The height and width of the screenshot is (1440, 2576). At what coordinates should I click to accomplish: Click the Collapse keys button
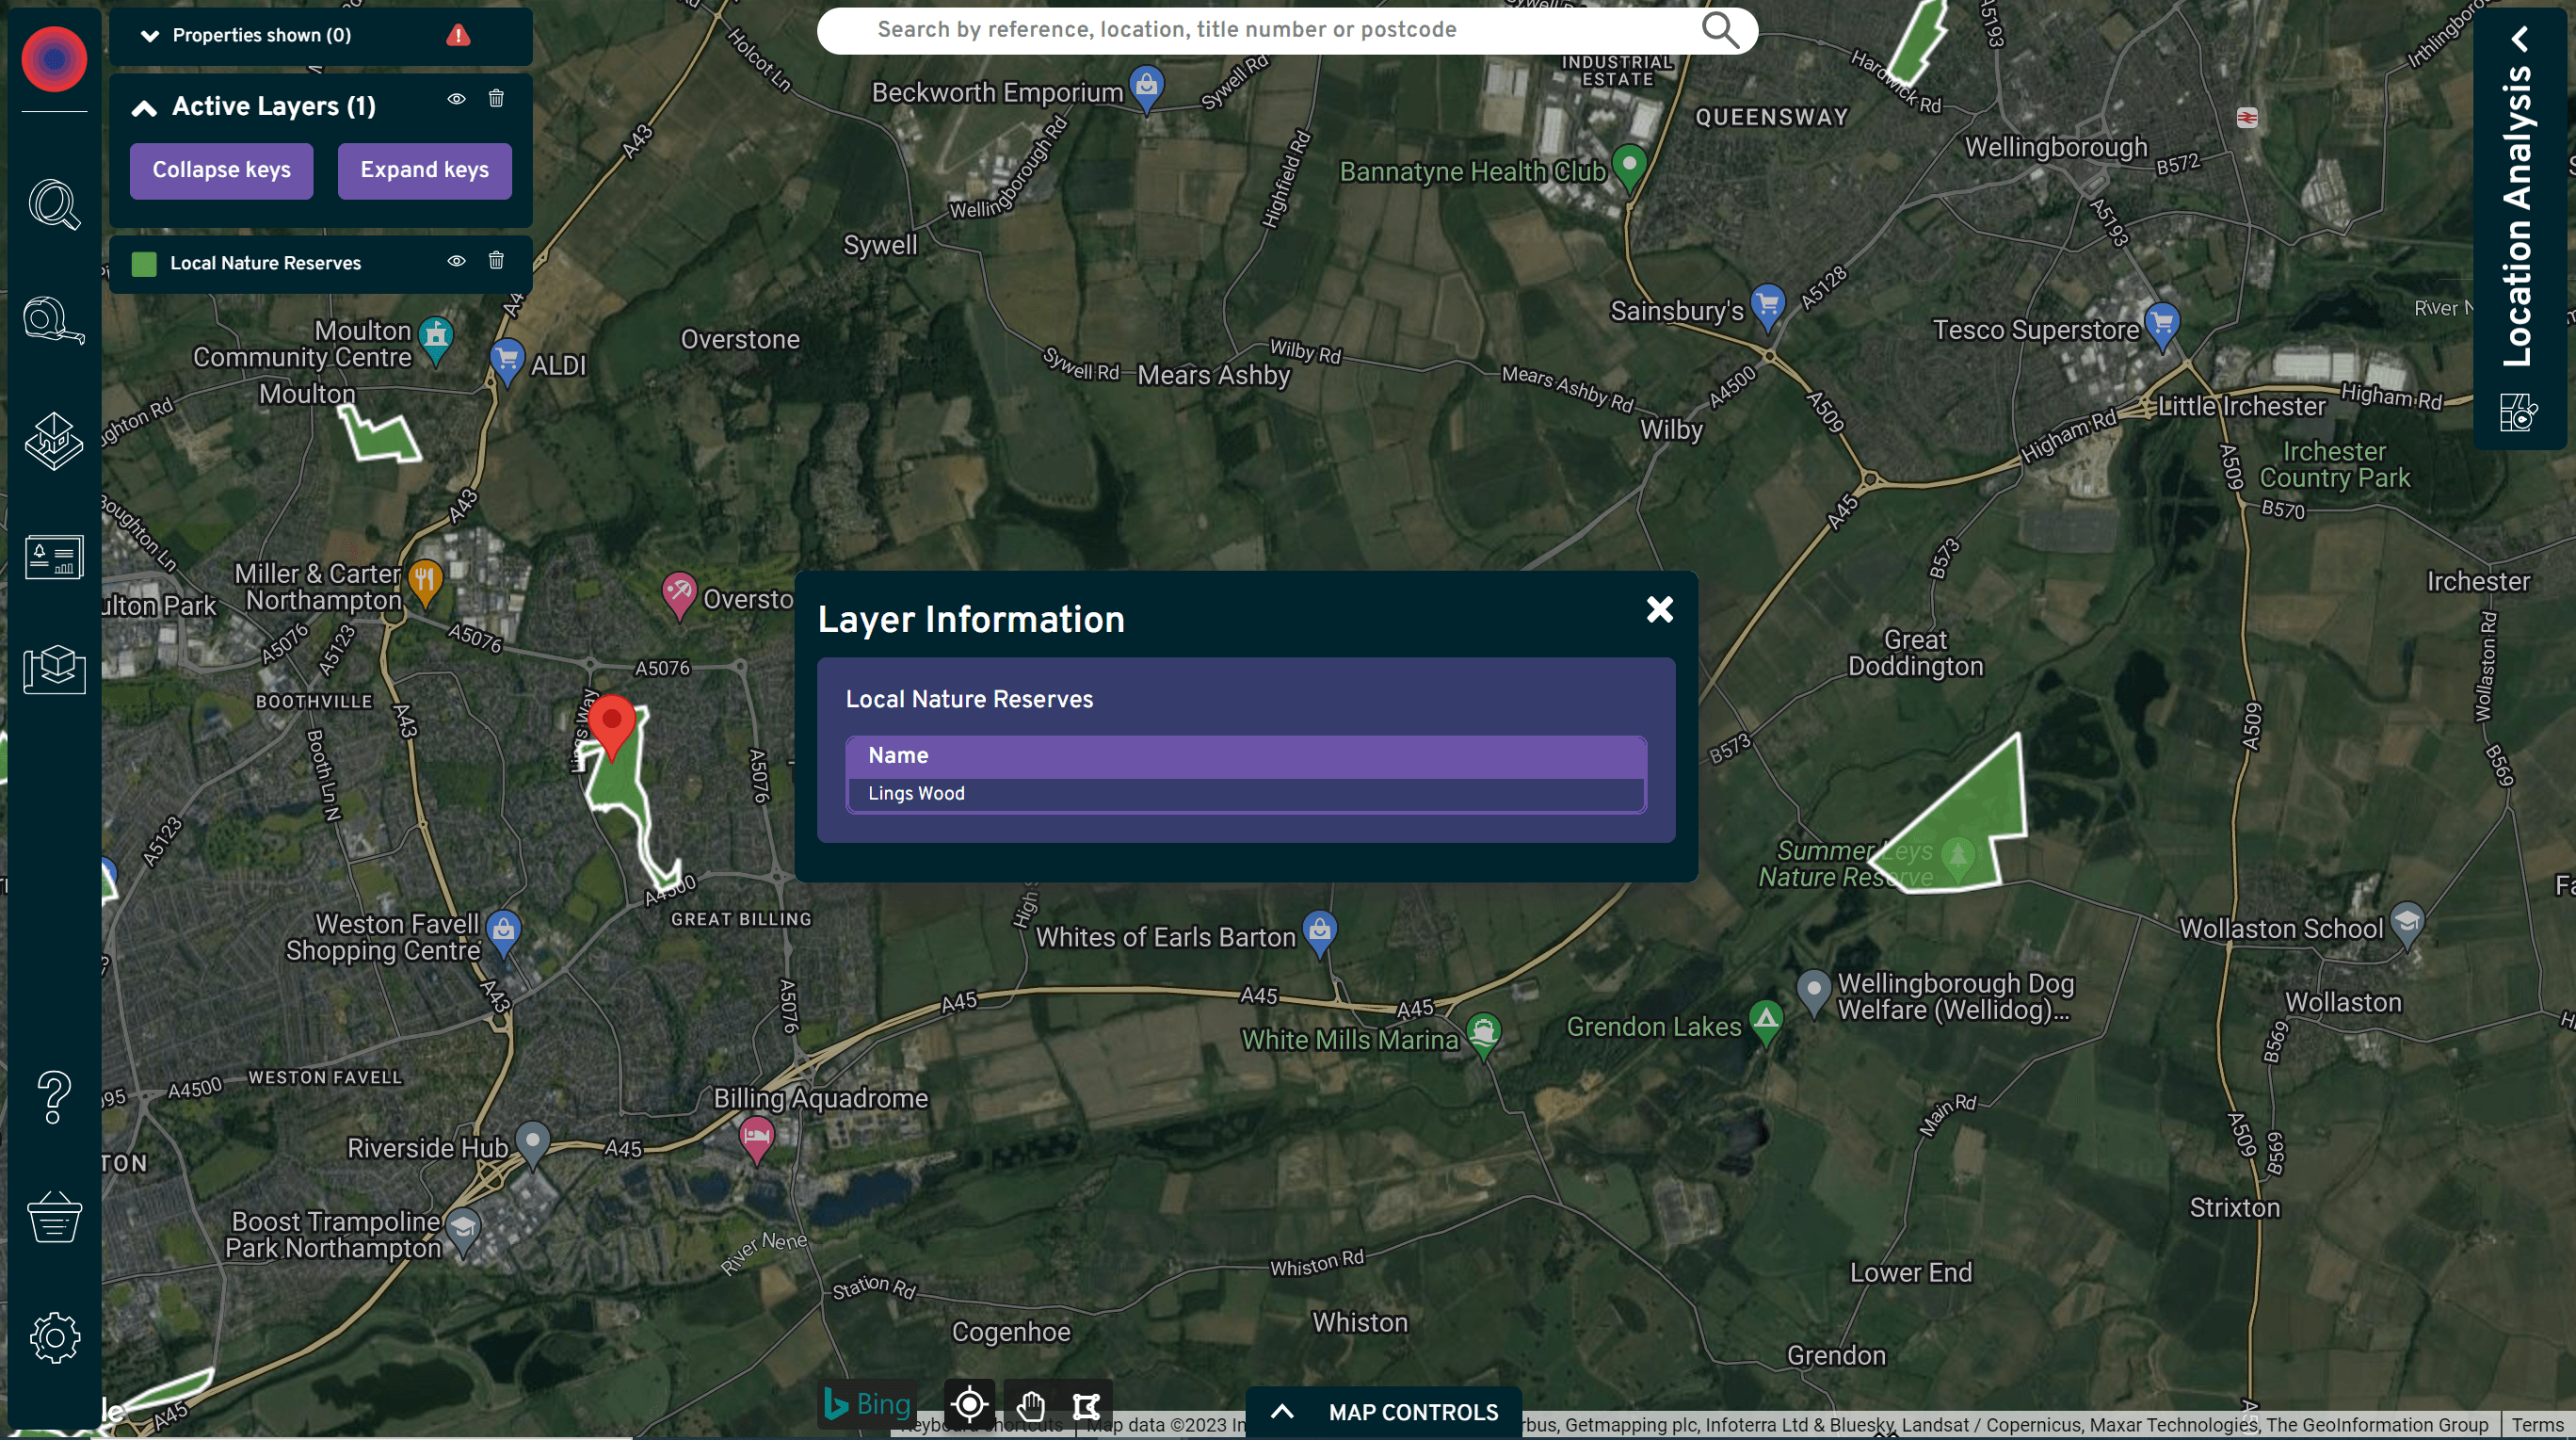click(x=222, y=170)
